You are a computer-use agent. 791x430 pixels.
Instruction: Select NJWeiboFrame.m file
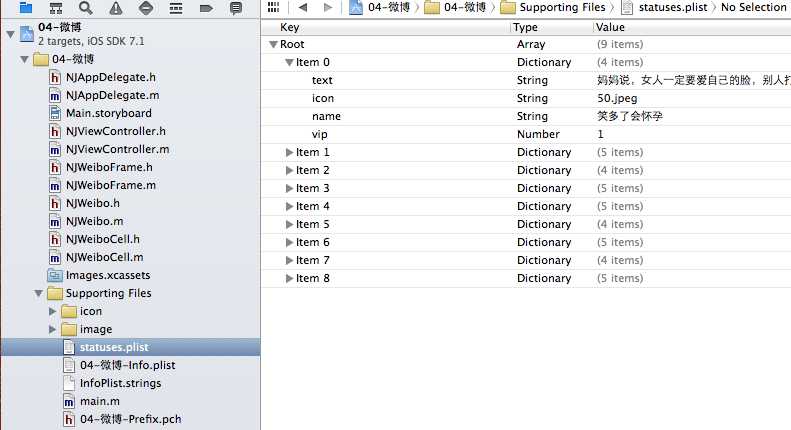tap(110, 185)
